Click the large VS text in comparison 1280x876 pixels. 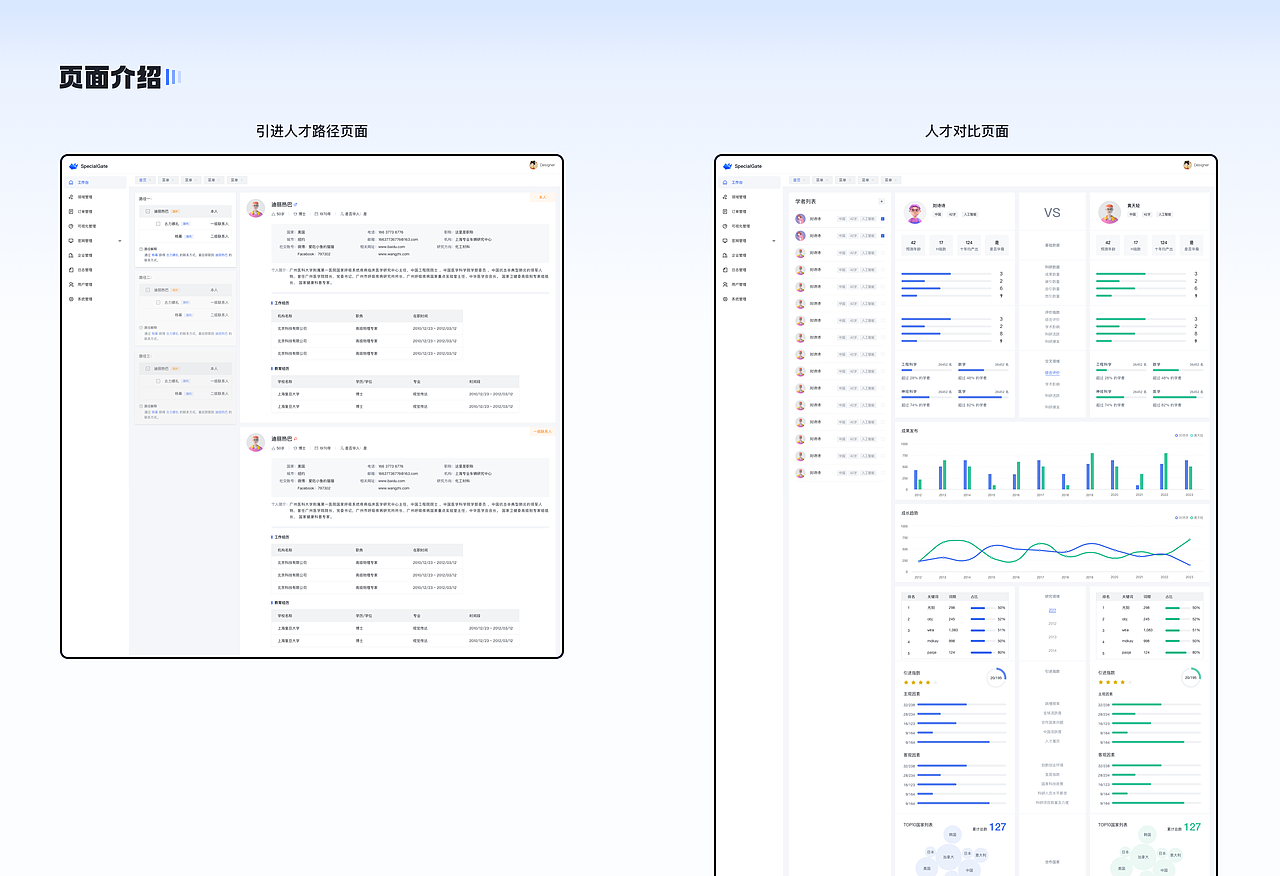[1052, 213]
